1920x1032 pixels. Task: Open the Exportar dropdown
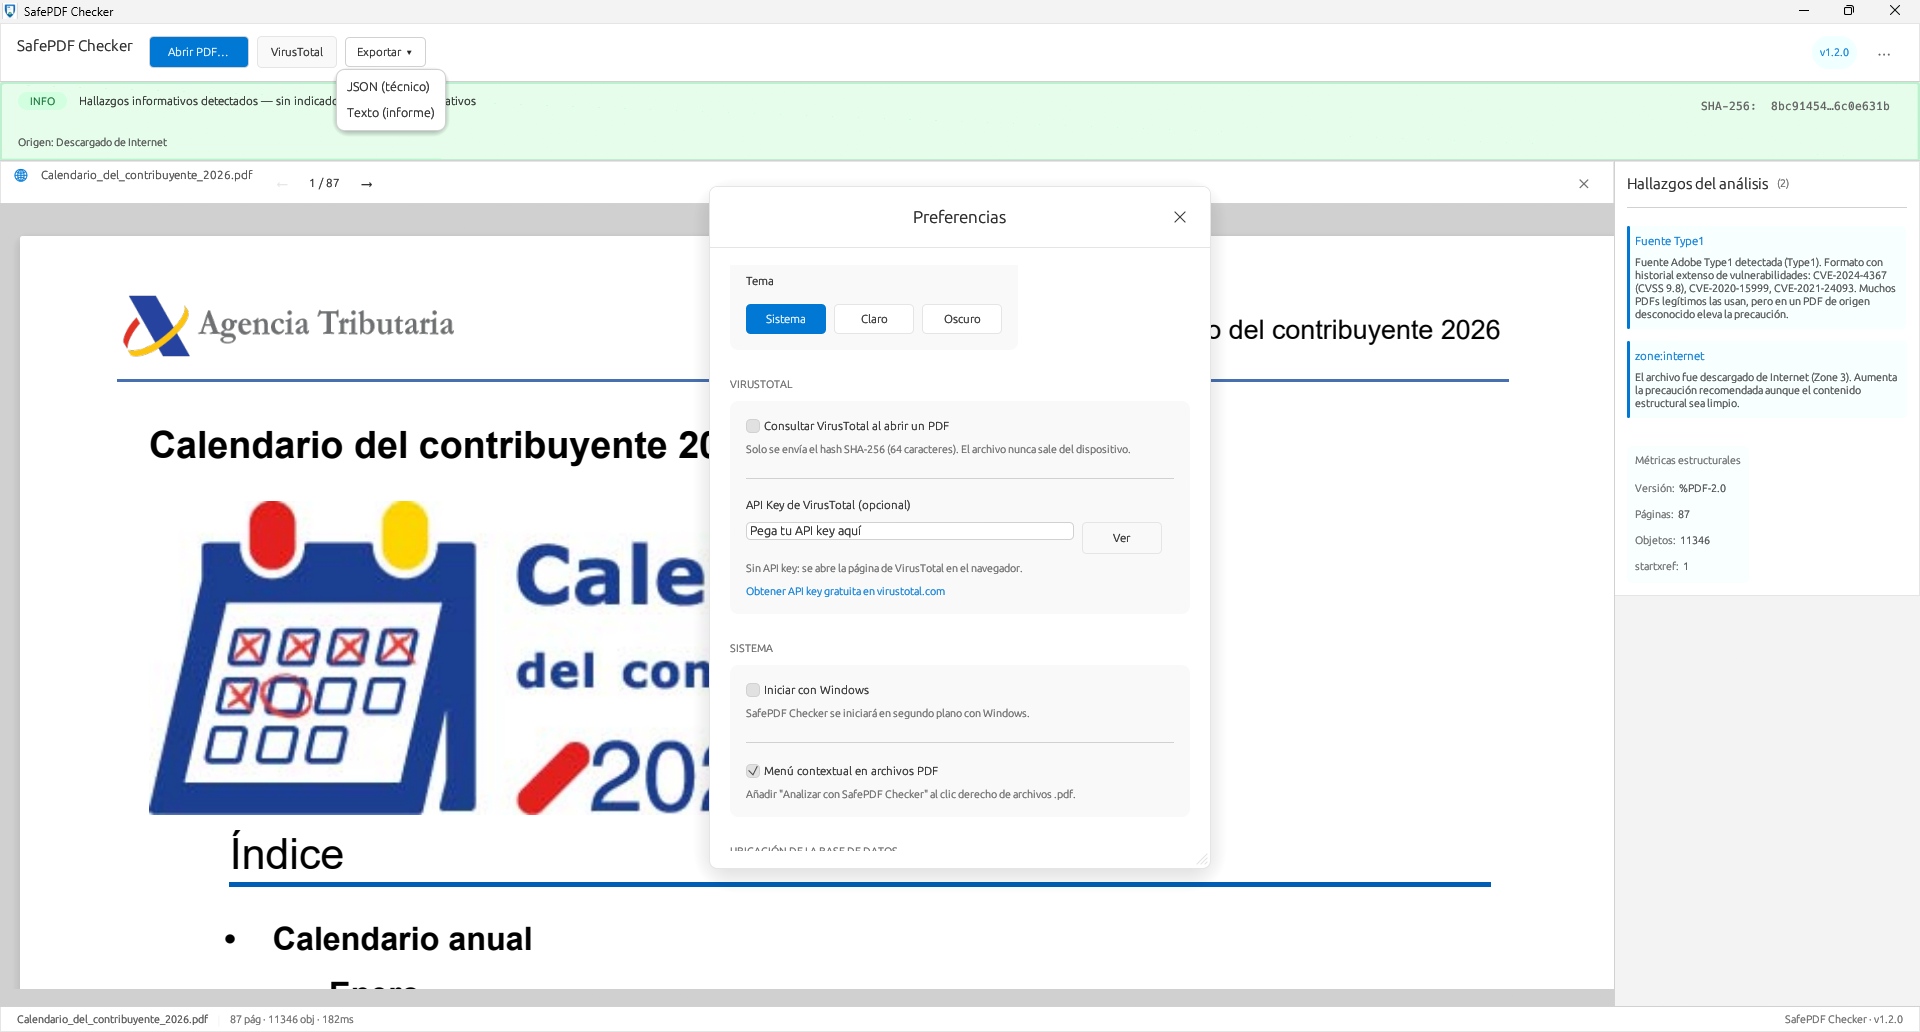point(384,51)
